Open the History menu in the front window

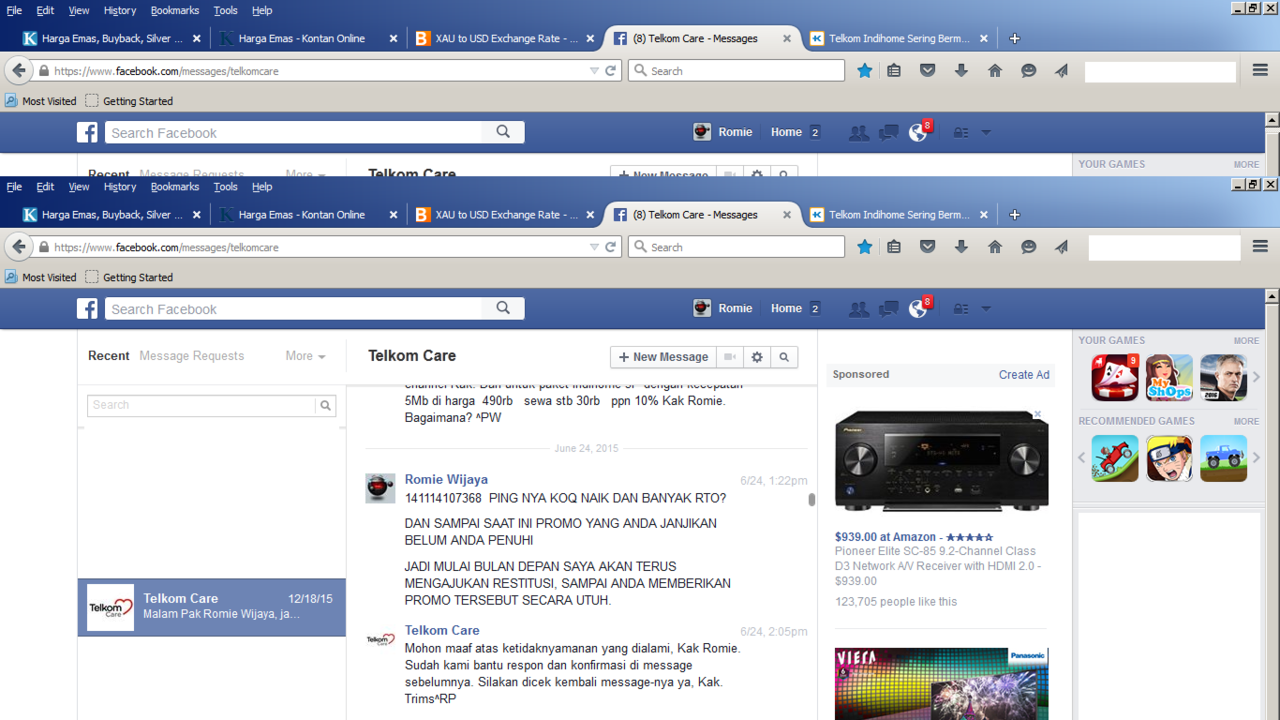coord(119,187)
